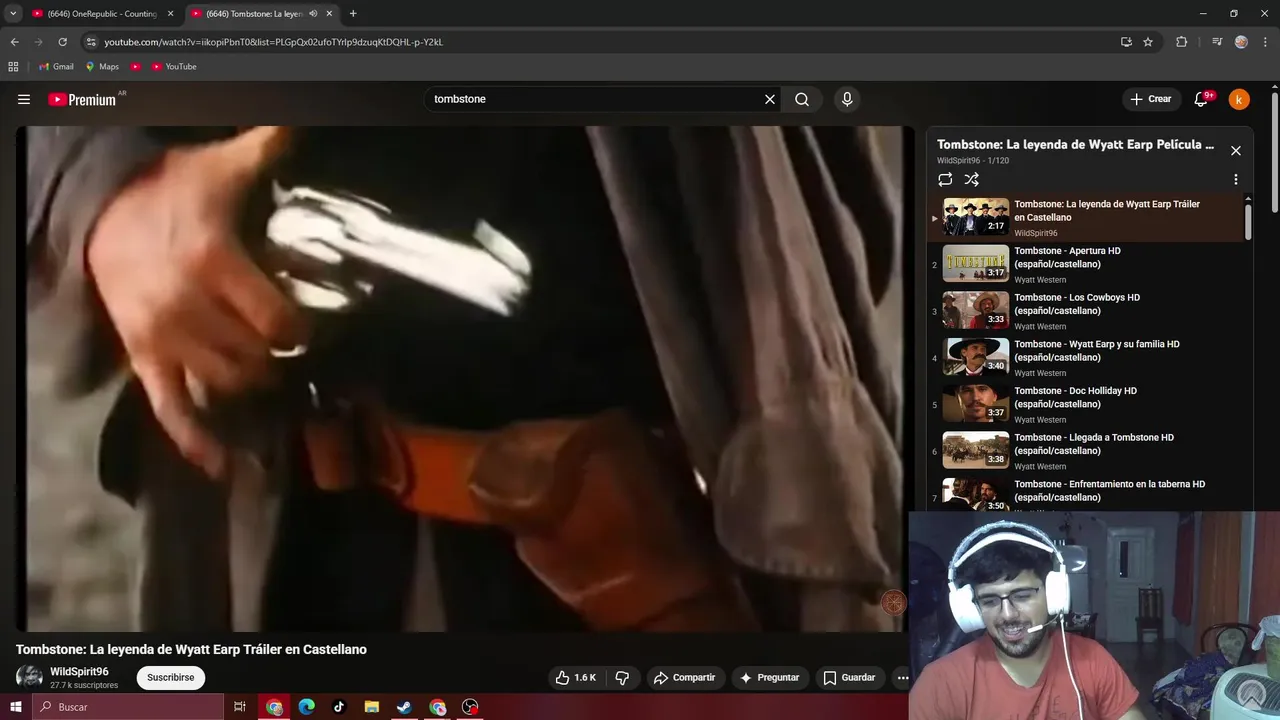Go to the YouTube Premium home logo

click(82, 99)
